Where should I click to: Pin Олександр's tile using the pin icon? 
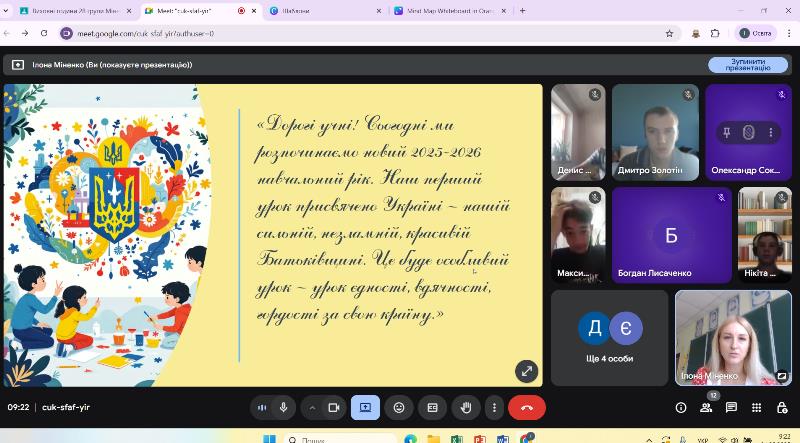(x=725, y=133)
